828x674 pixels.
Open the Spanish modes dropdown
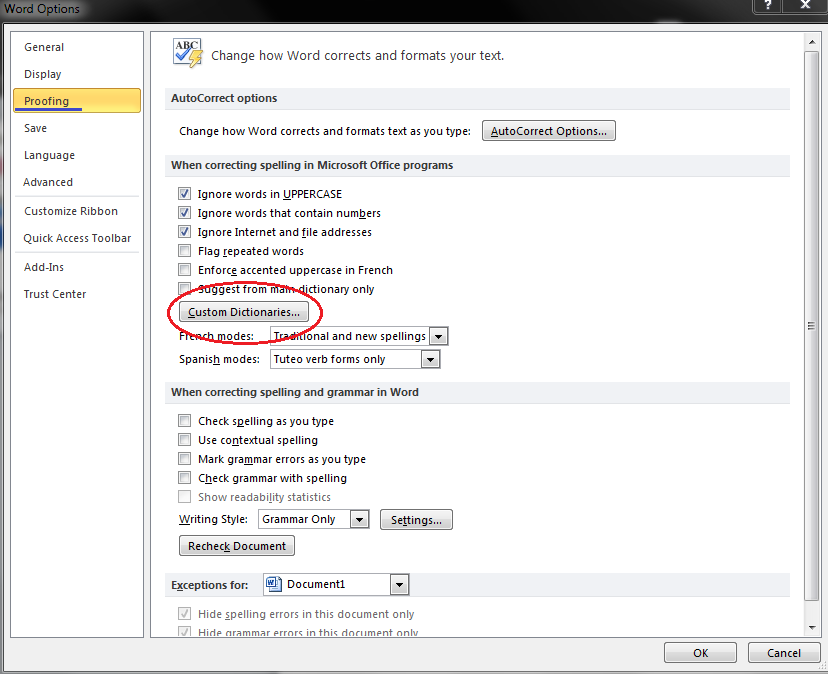430,359
